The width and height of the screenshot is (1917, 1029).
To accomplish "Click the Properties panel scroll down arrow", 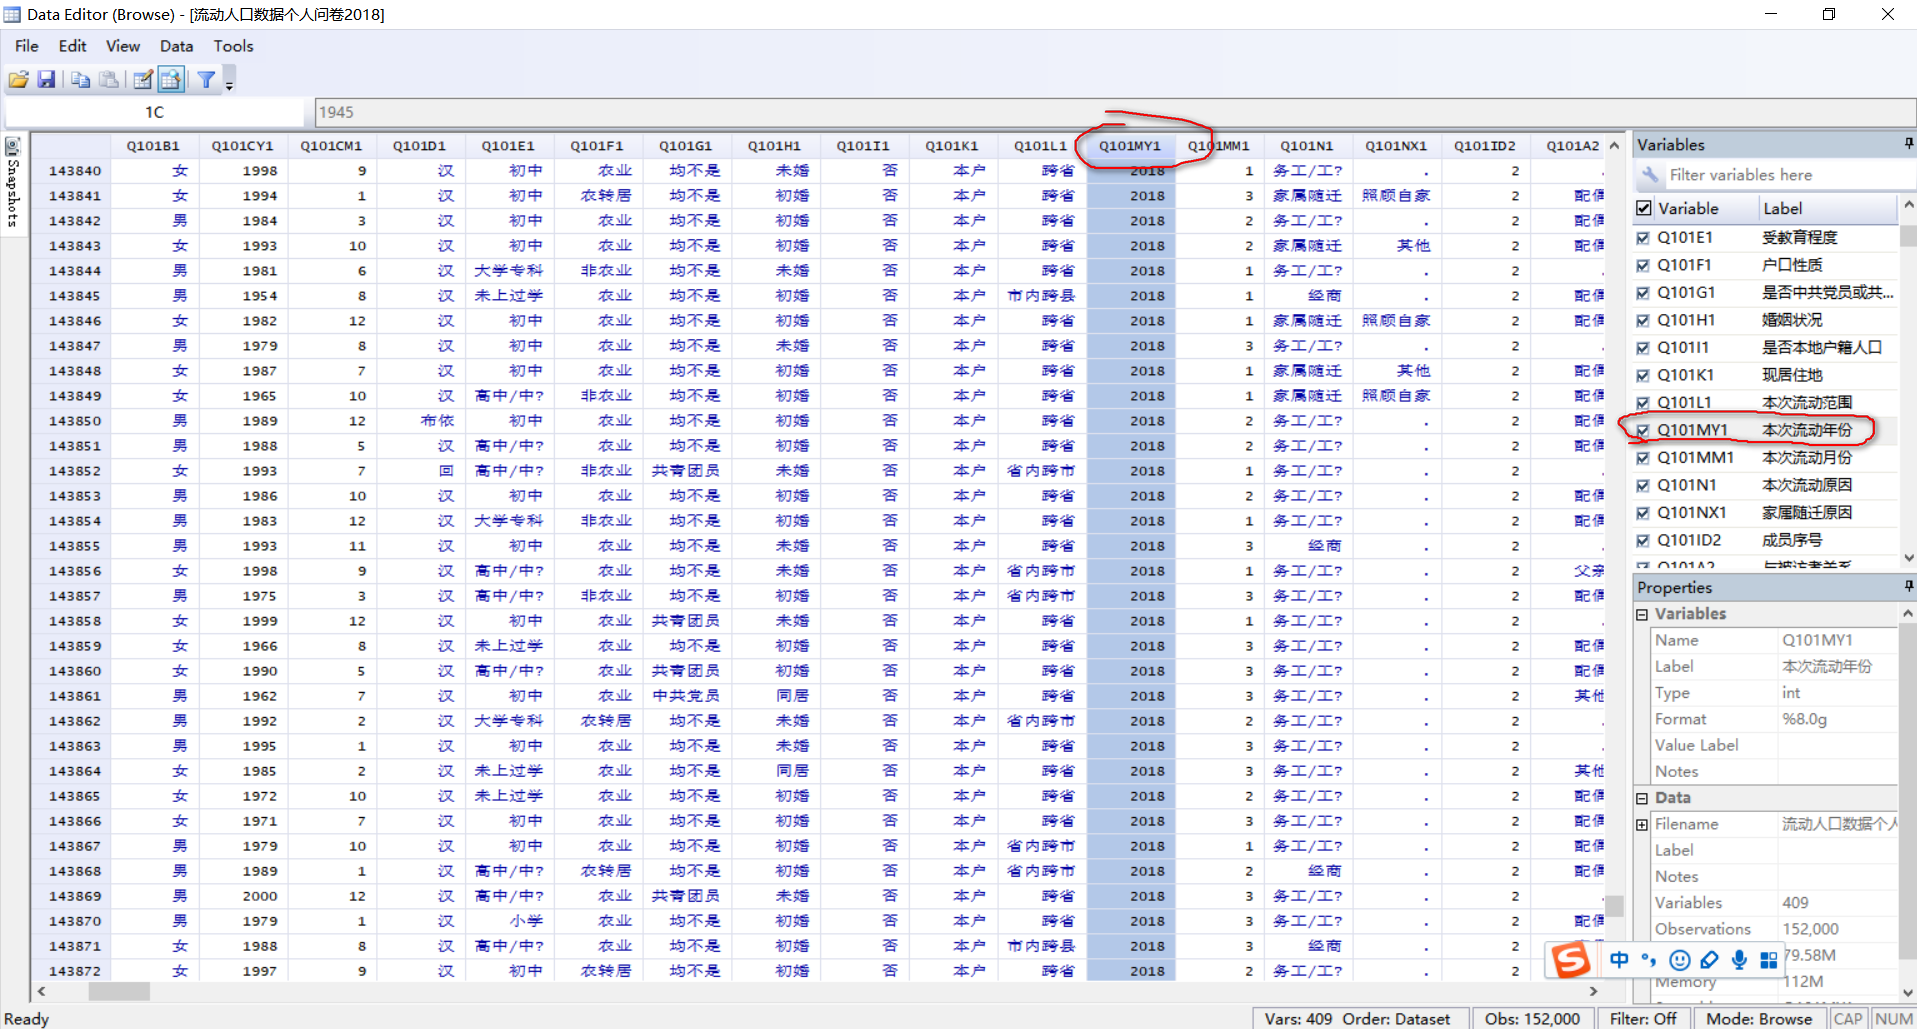I will tap(1909, 992).
